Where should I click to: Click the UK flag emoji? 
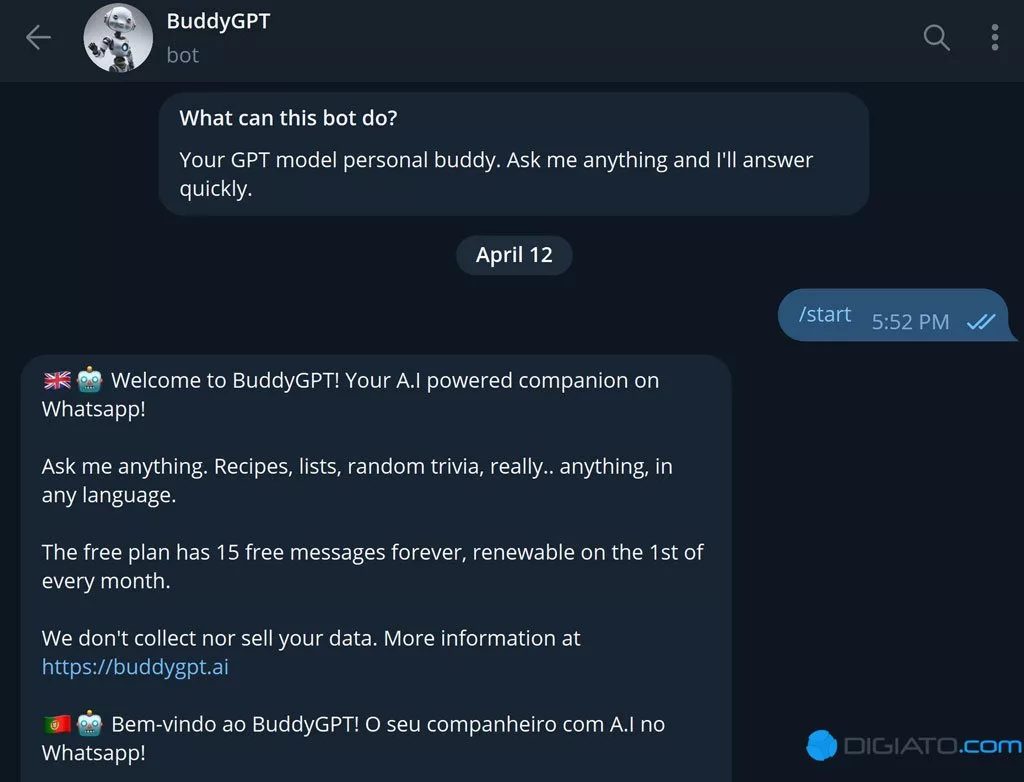(57, 380)
